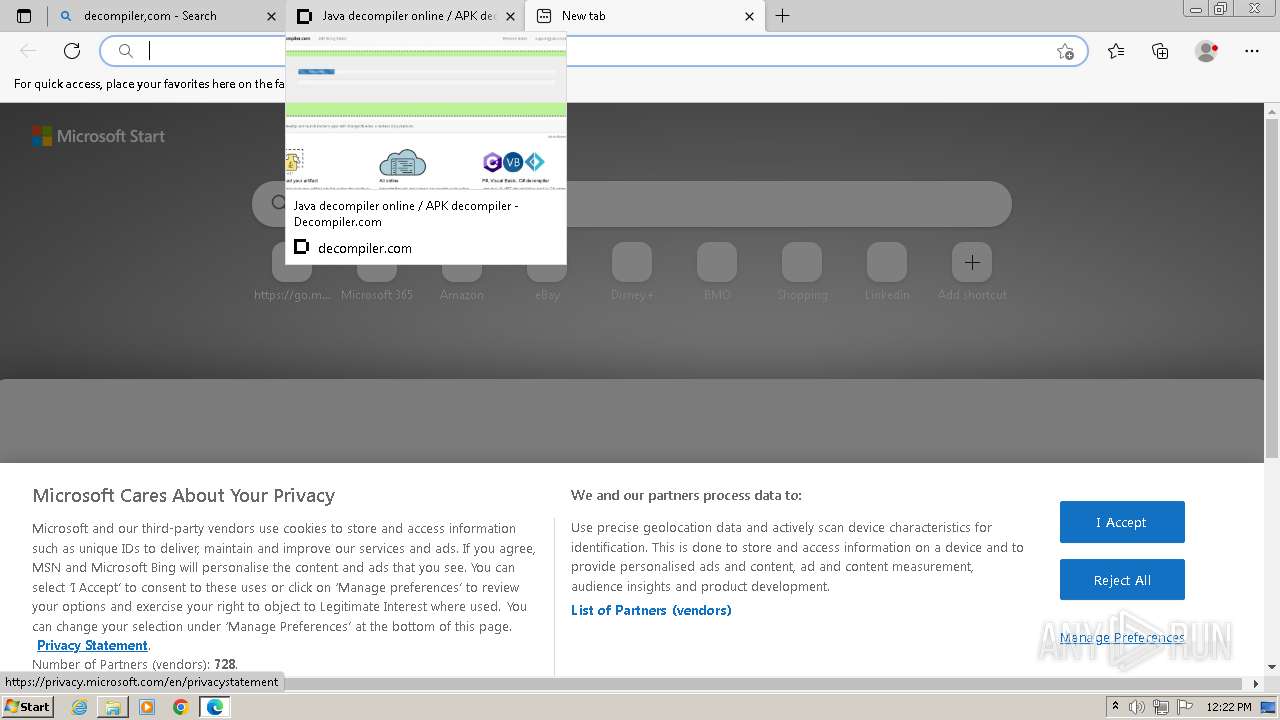1280x720 pixels.
Task: Click the system tray volume icon
Action: pyautogui.click(x=1137, y=707)
